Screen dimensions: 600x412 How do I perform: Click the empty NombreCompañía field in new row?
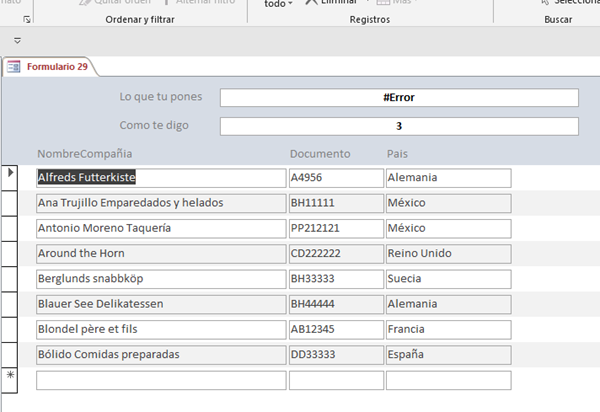click(x=160, y=380)
